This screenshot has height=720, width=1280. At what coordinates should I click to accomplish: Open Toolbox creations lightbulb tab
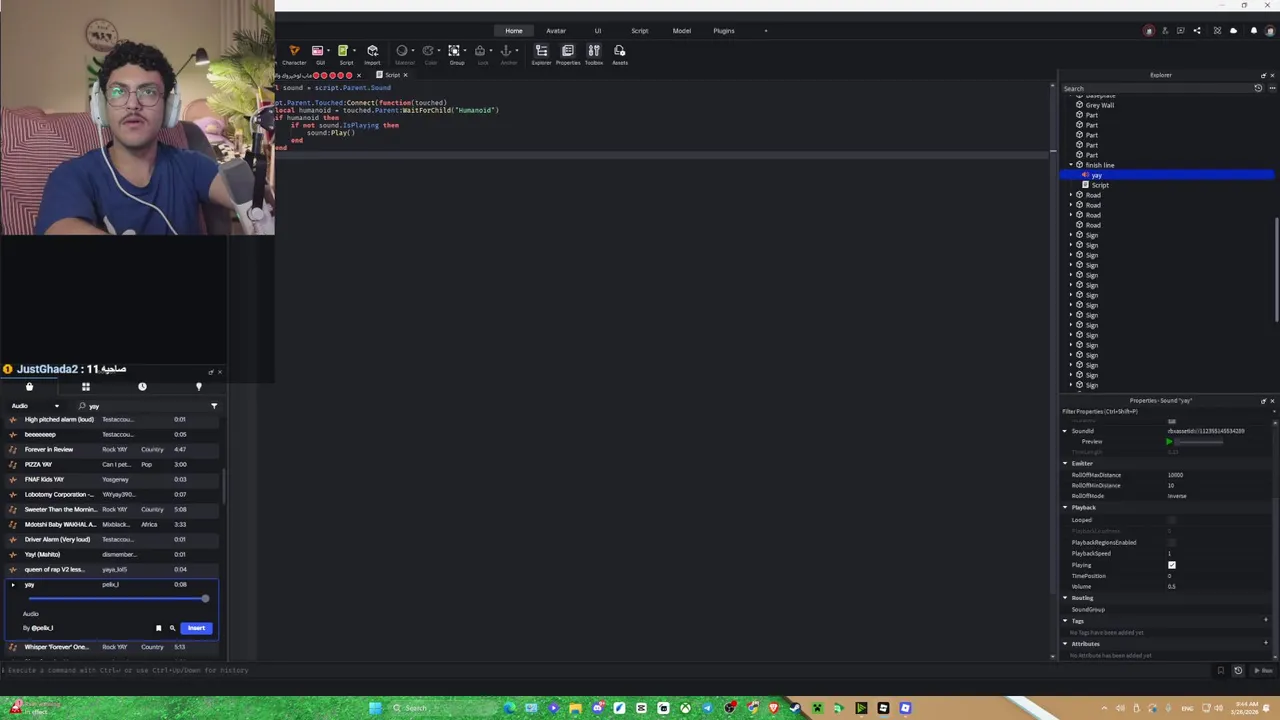(198, 387)
